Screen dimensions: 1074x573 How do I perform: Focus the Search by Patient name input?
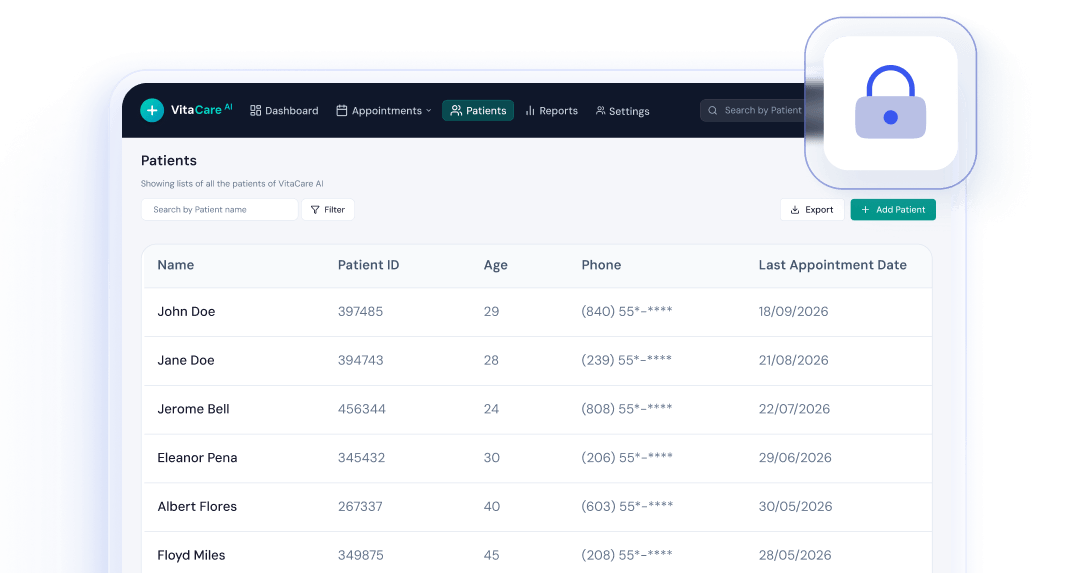pos(219,209)
